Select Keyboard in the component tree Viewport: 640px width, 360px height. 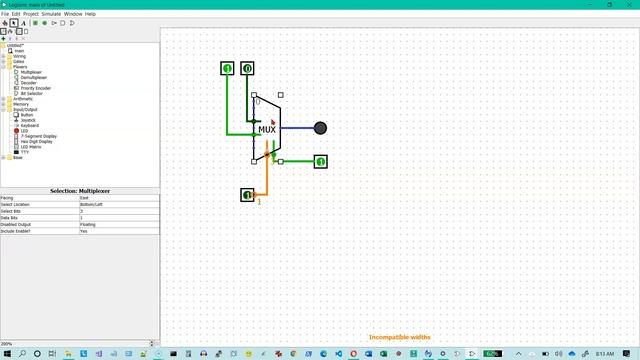pos(30,125)
